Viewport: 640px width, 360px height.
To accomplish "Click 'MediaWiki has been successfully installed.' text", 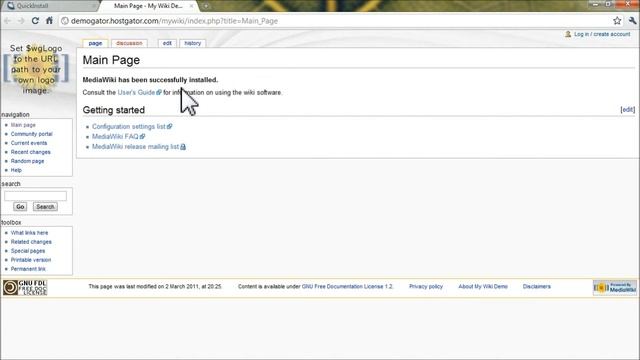I will (150, 80).
